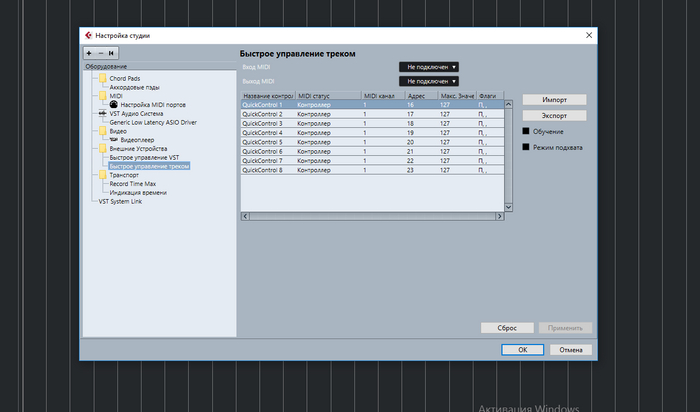
Task: Click the table's vertical scrollbar down arrow
Action: coord(508,207)
